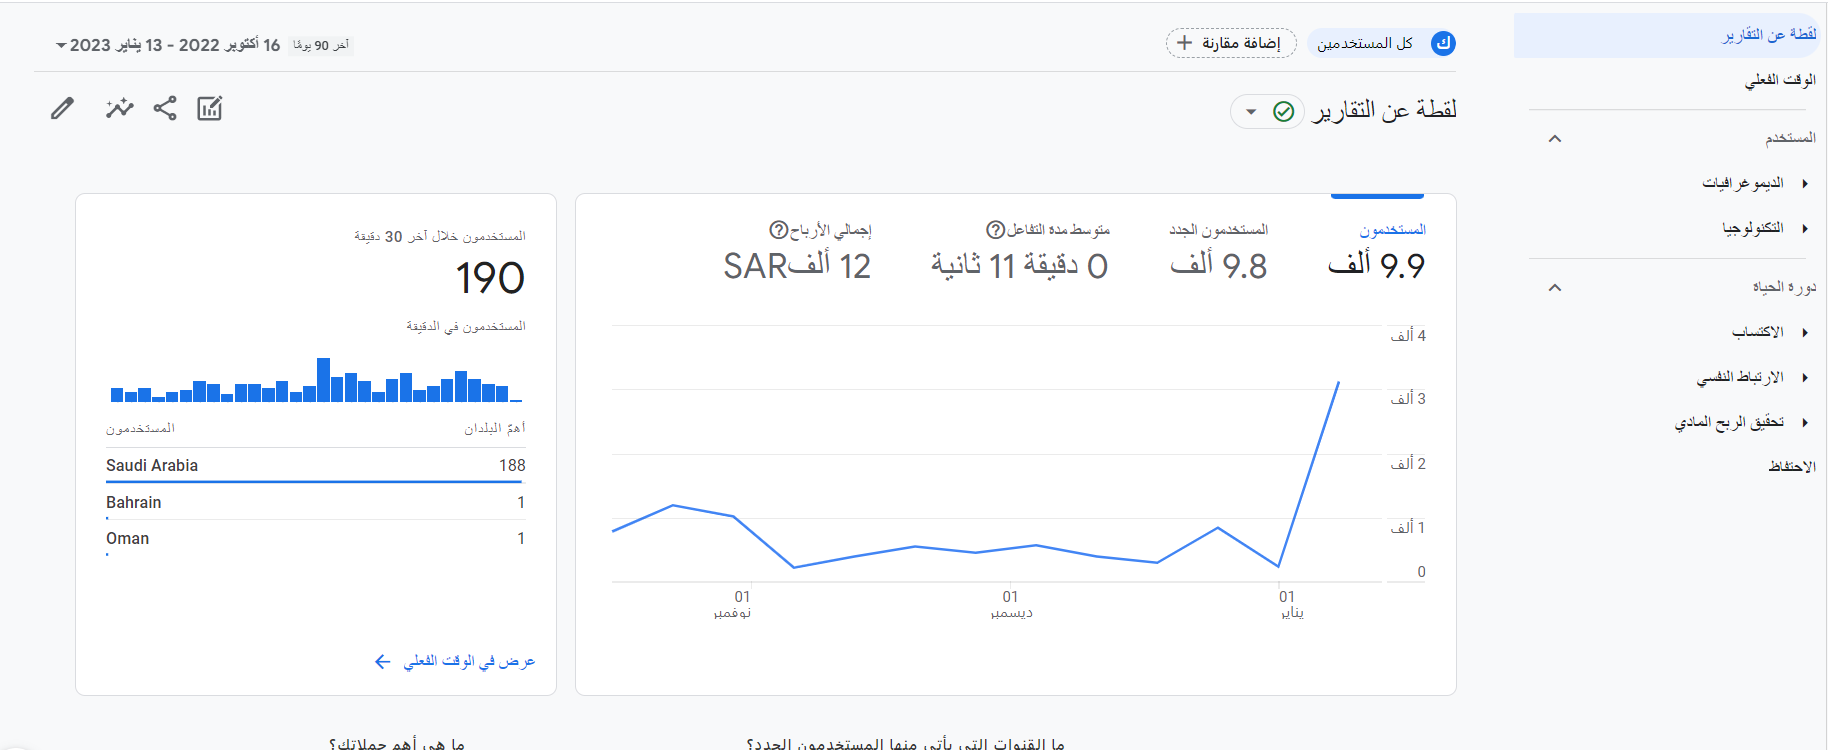Expand التكنولوجيا in the sidebar

pos(1804,228)
